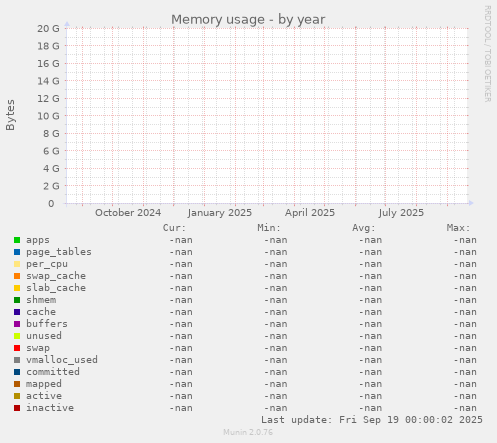The width and height of the screenshot is (497, 443).
Task: Click the Cur value in apps row
Action: pyautogui.click(x=181, y=240)
